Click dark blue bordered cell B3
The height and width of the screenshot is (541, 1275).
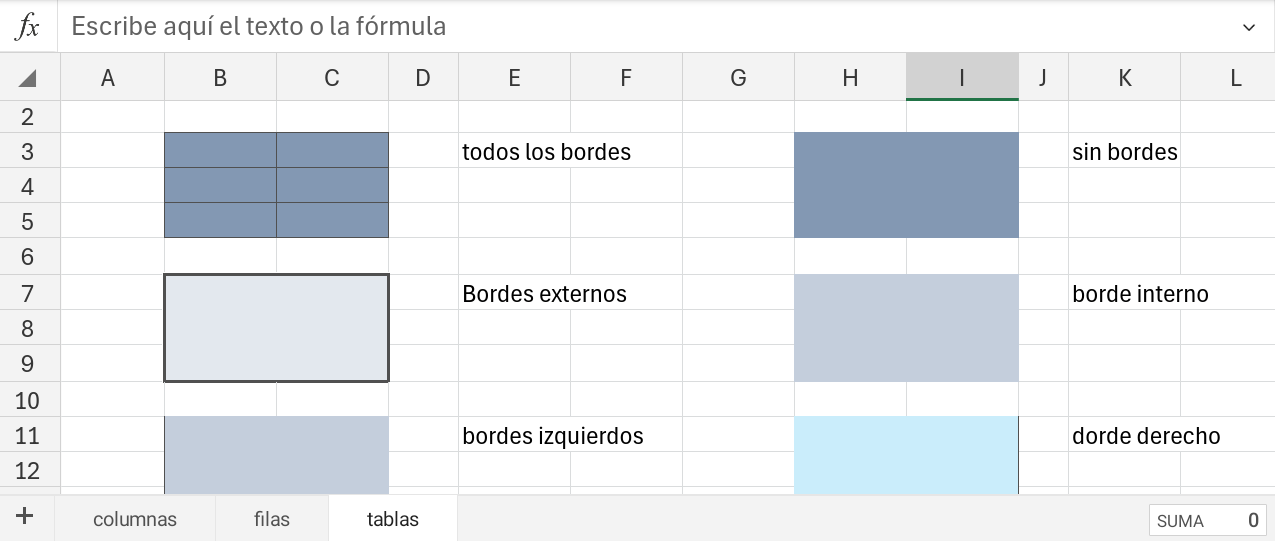coord(220,151)
